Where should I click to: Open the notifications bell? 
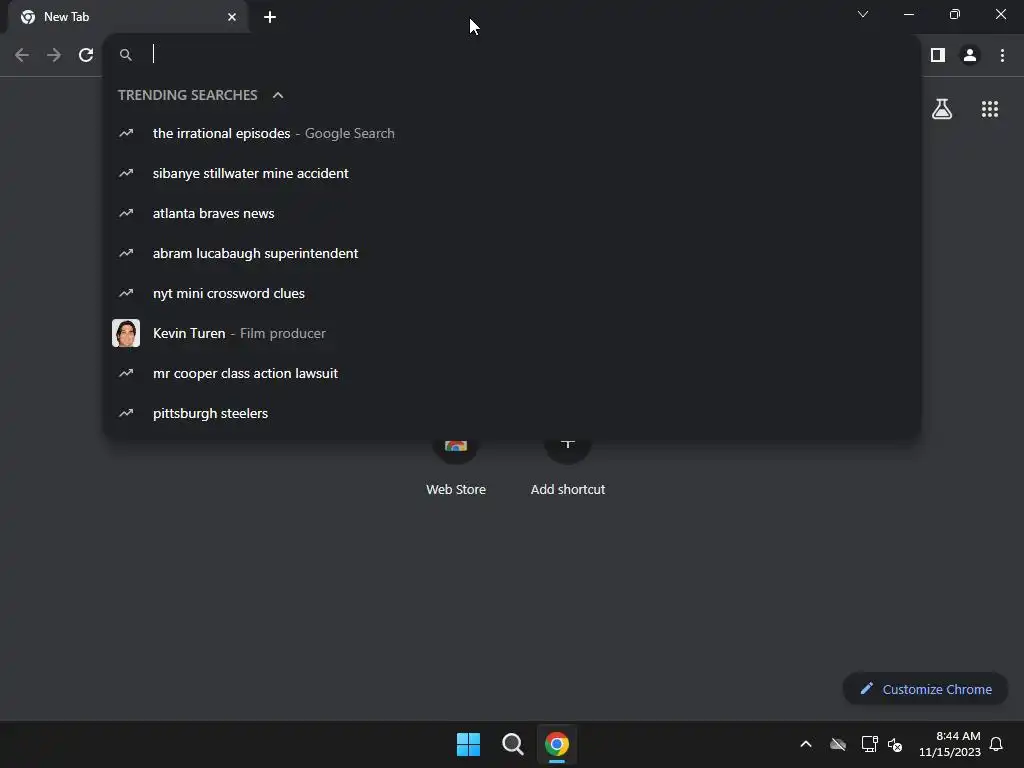(996, 744)
